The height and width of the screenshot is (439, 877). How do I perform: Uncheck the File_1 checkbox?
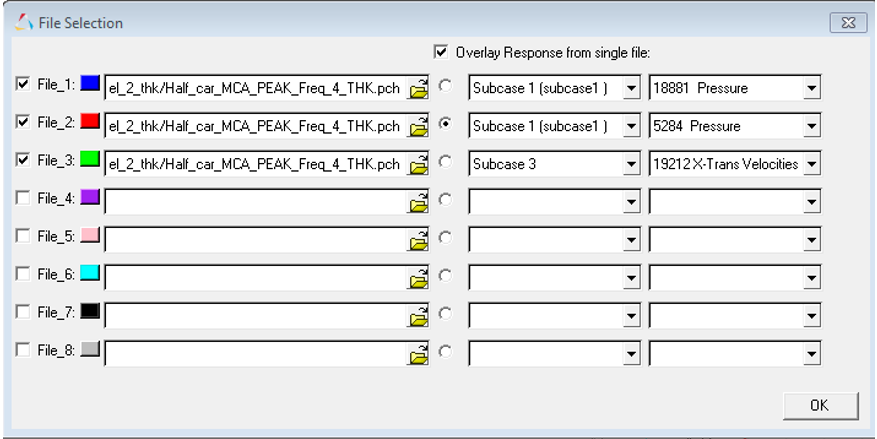pyautogui.click(x=22, y=87)
